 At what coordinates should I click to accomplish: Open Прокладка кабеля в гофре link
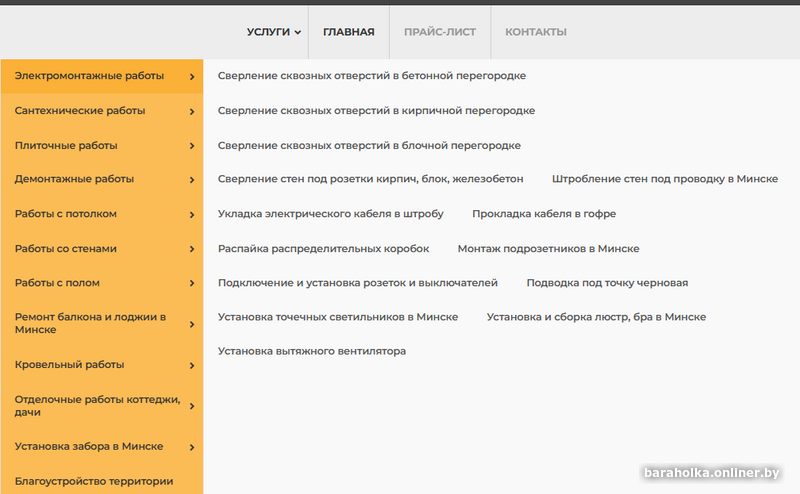point(544,214)
